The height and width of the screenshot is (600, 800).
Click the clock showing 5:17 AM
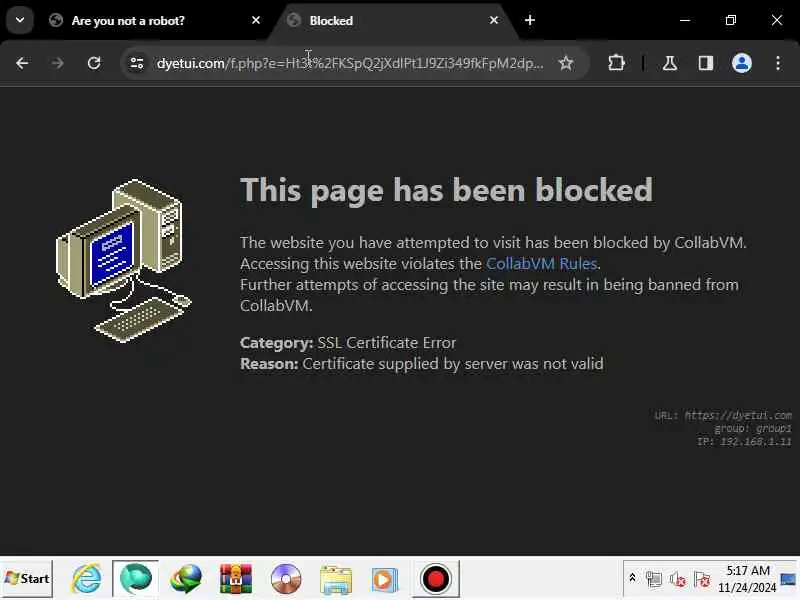747,579
